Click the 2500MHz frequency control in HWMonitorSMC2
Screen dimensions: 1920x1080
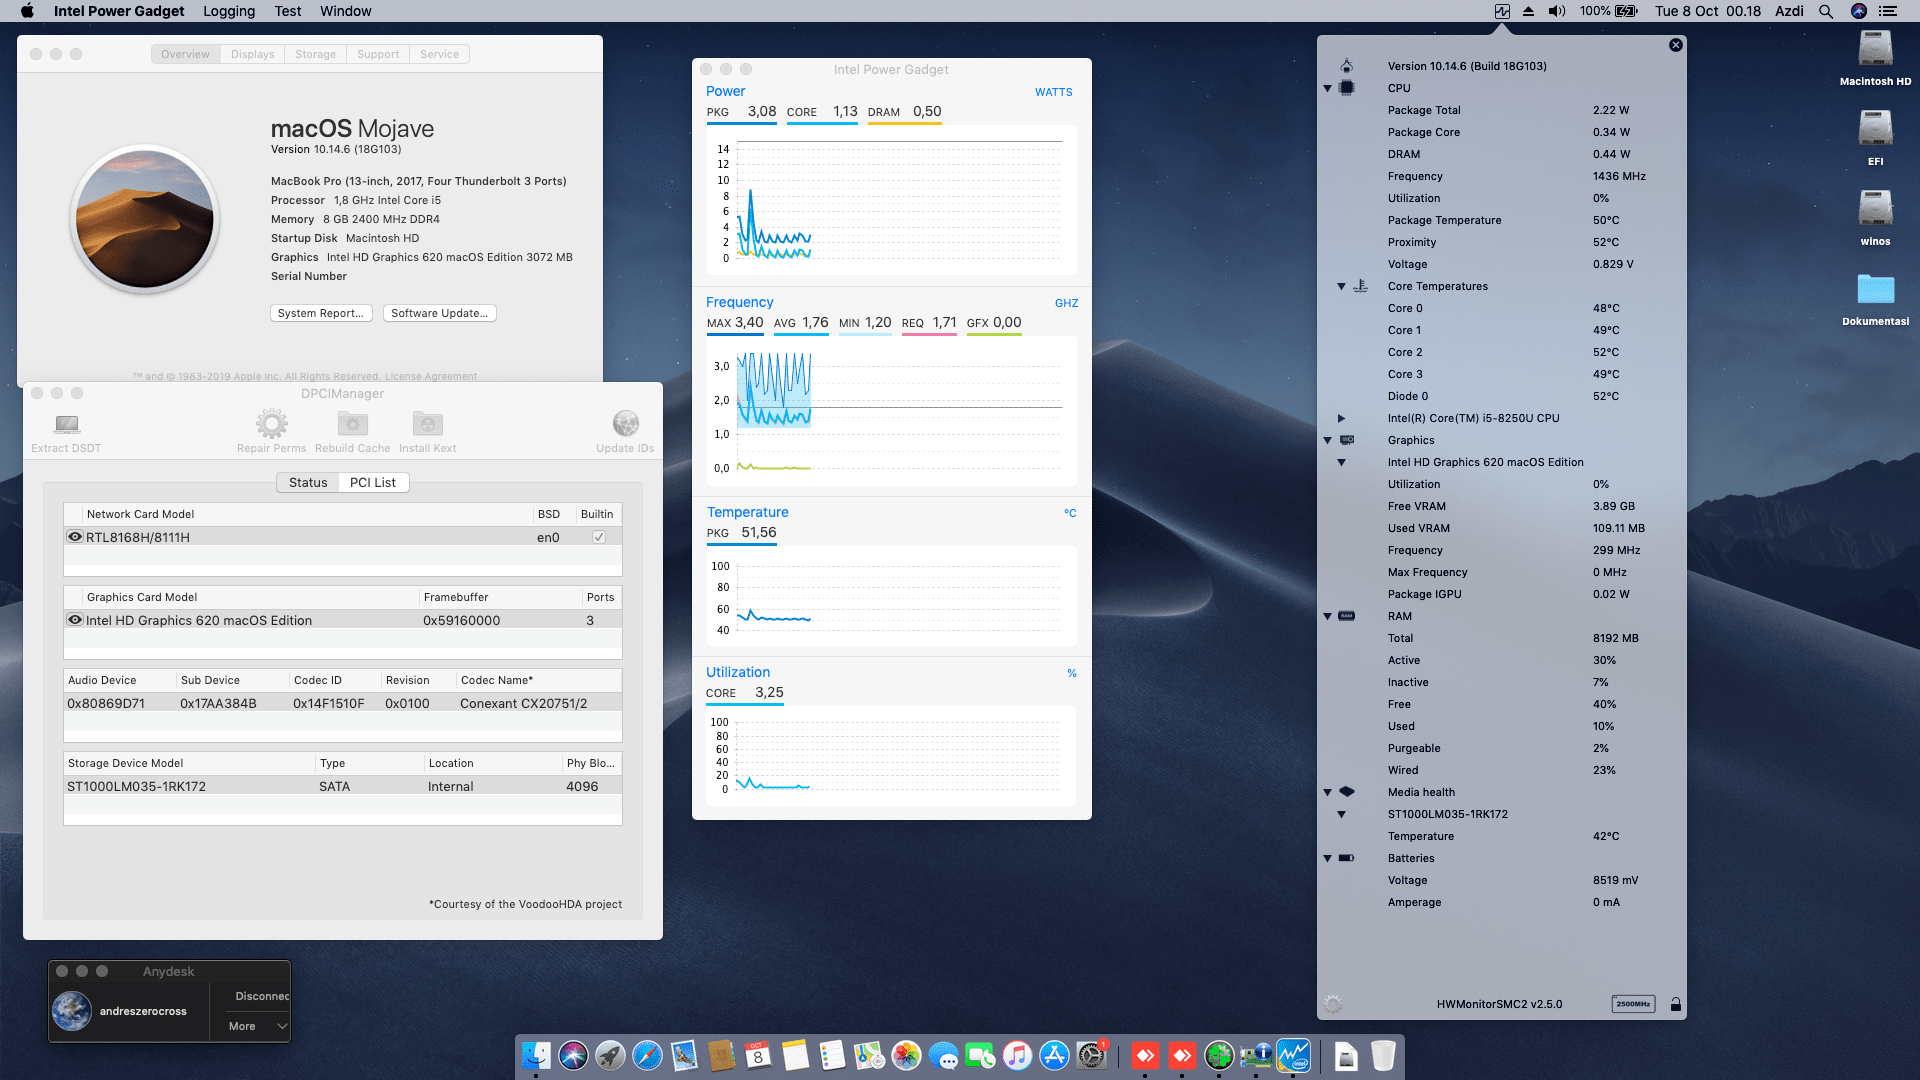coord(1633,1004)
